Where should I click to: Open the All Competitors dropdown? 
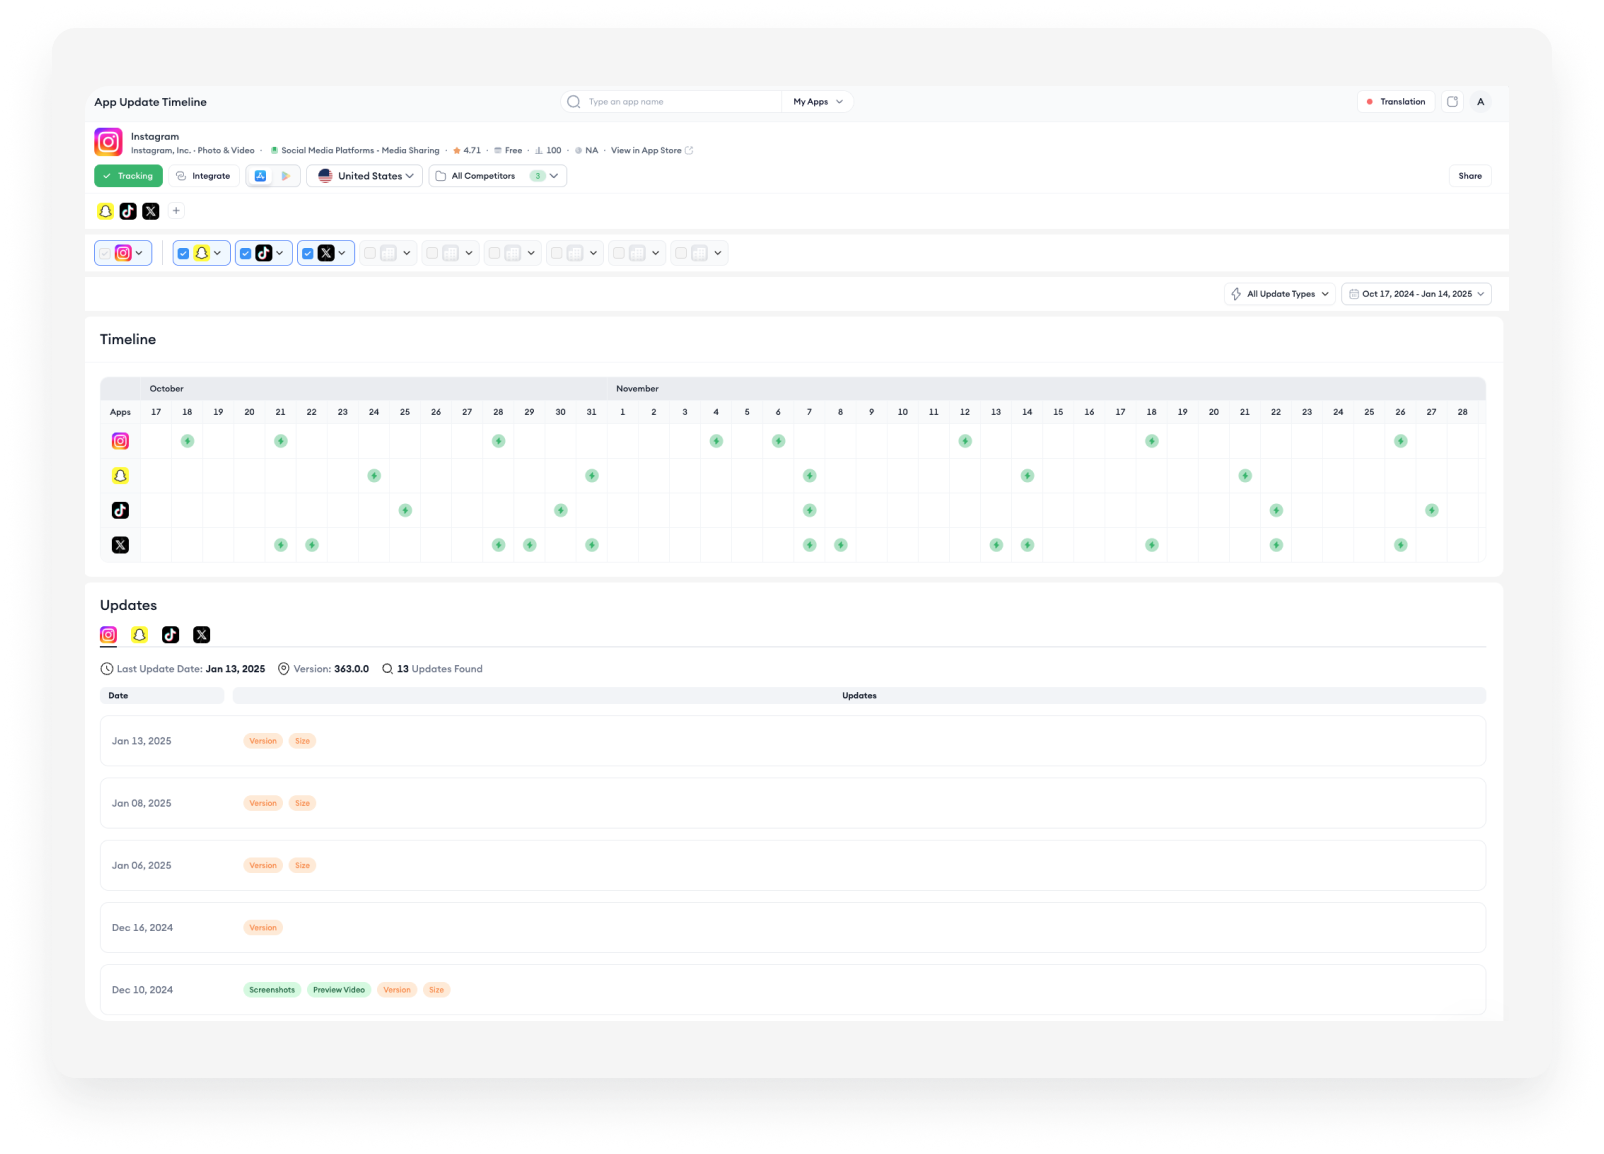point(498,176)
